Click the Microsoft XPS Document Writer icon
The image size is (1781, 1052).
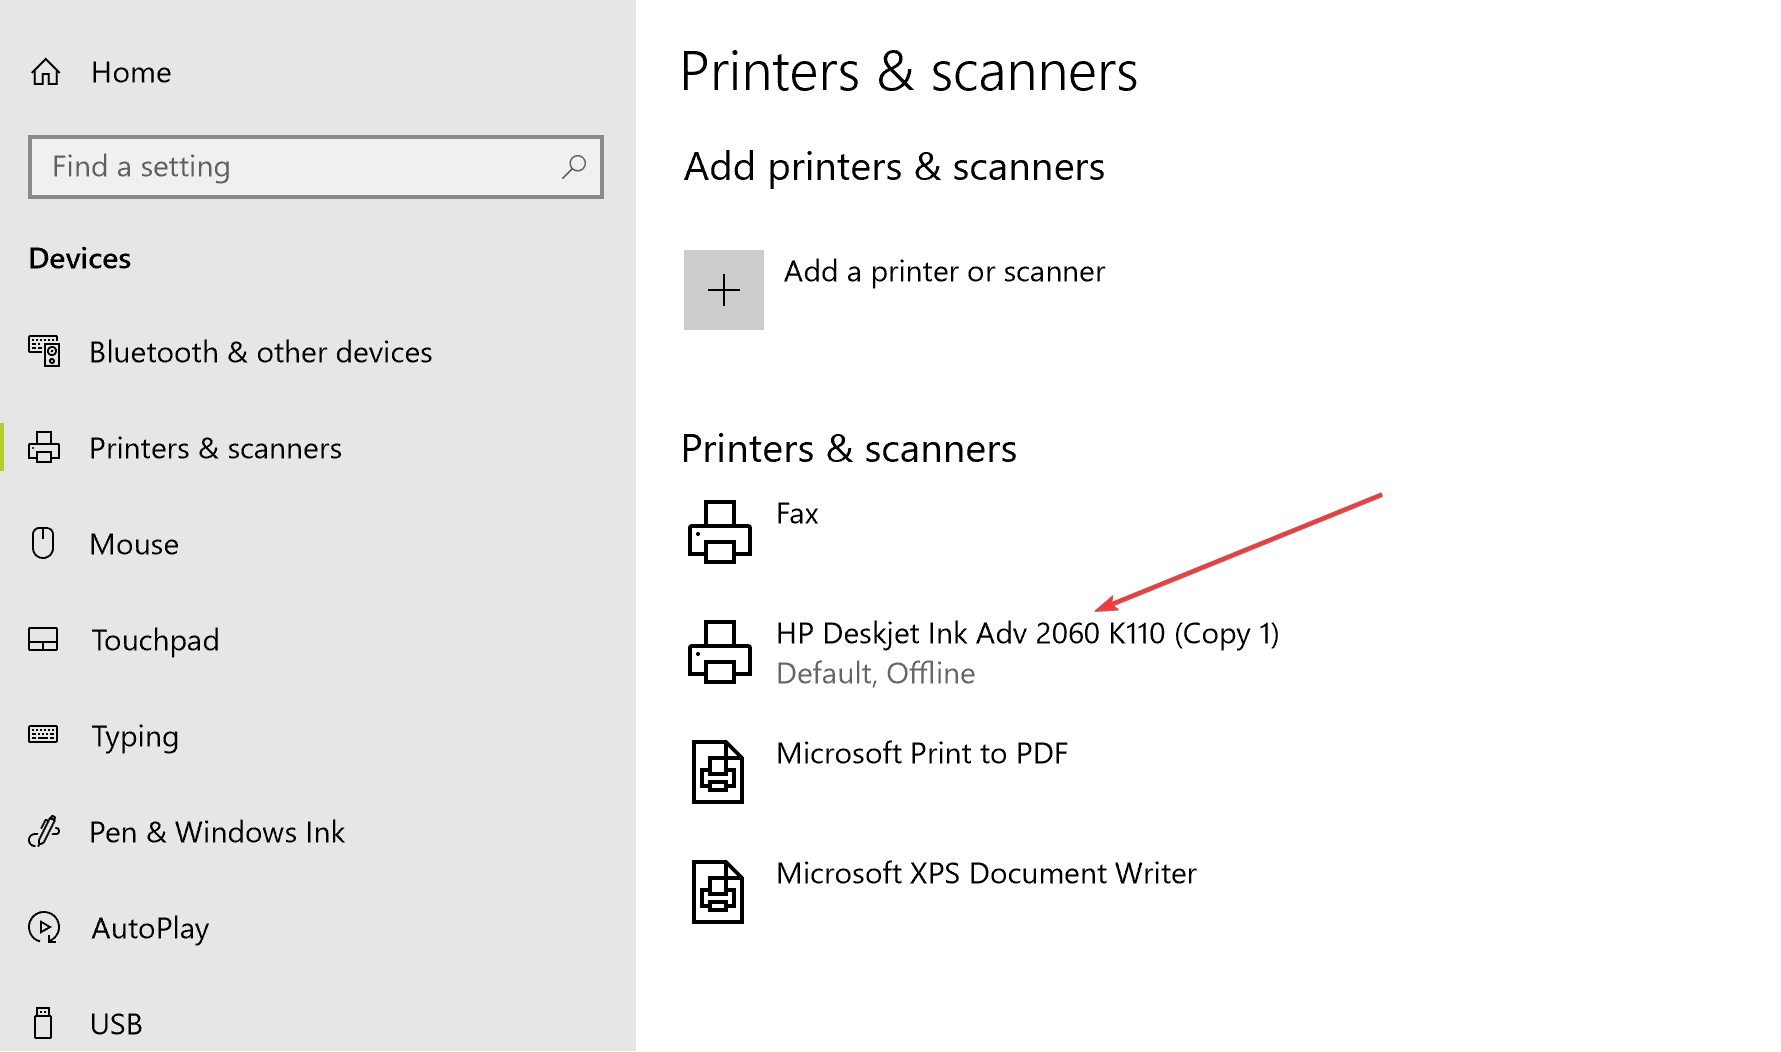click(x=718, y=892)
